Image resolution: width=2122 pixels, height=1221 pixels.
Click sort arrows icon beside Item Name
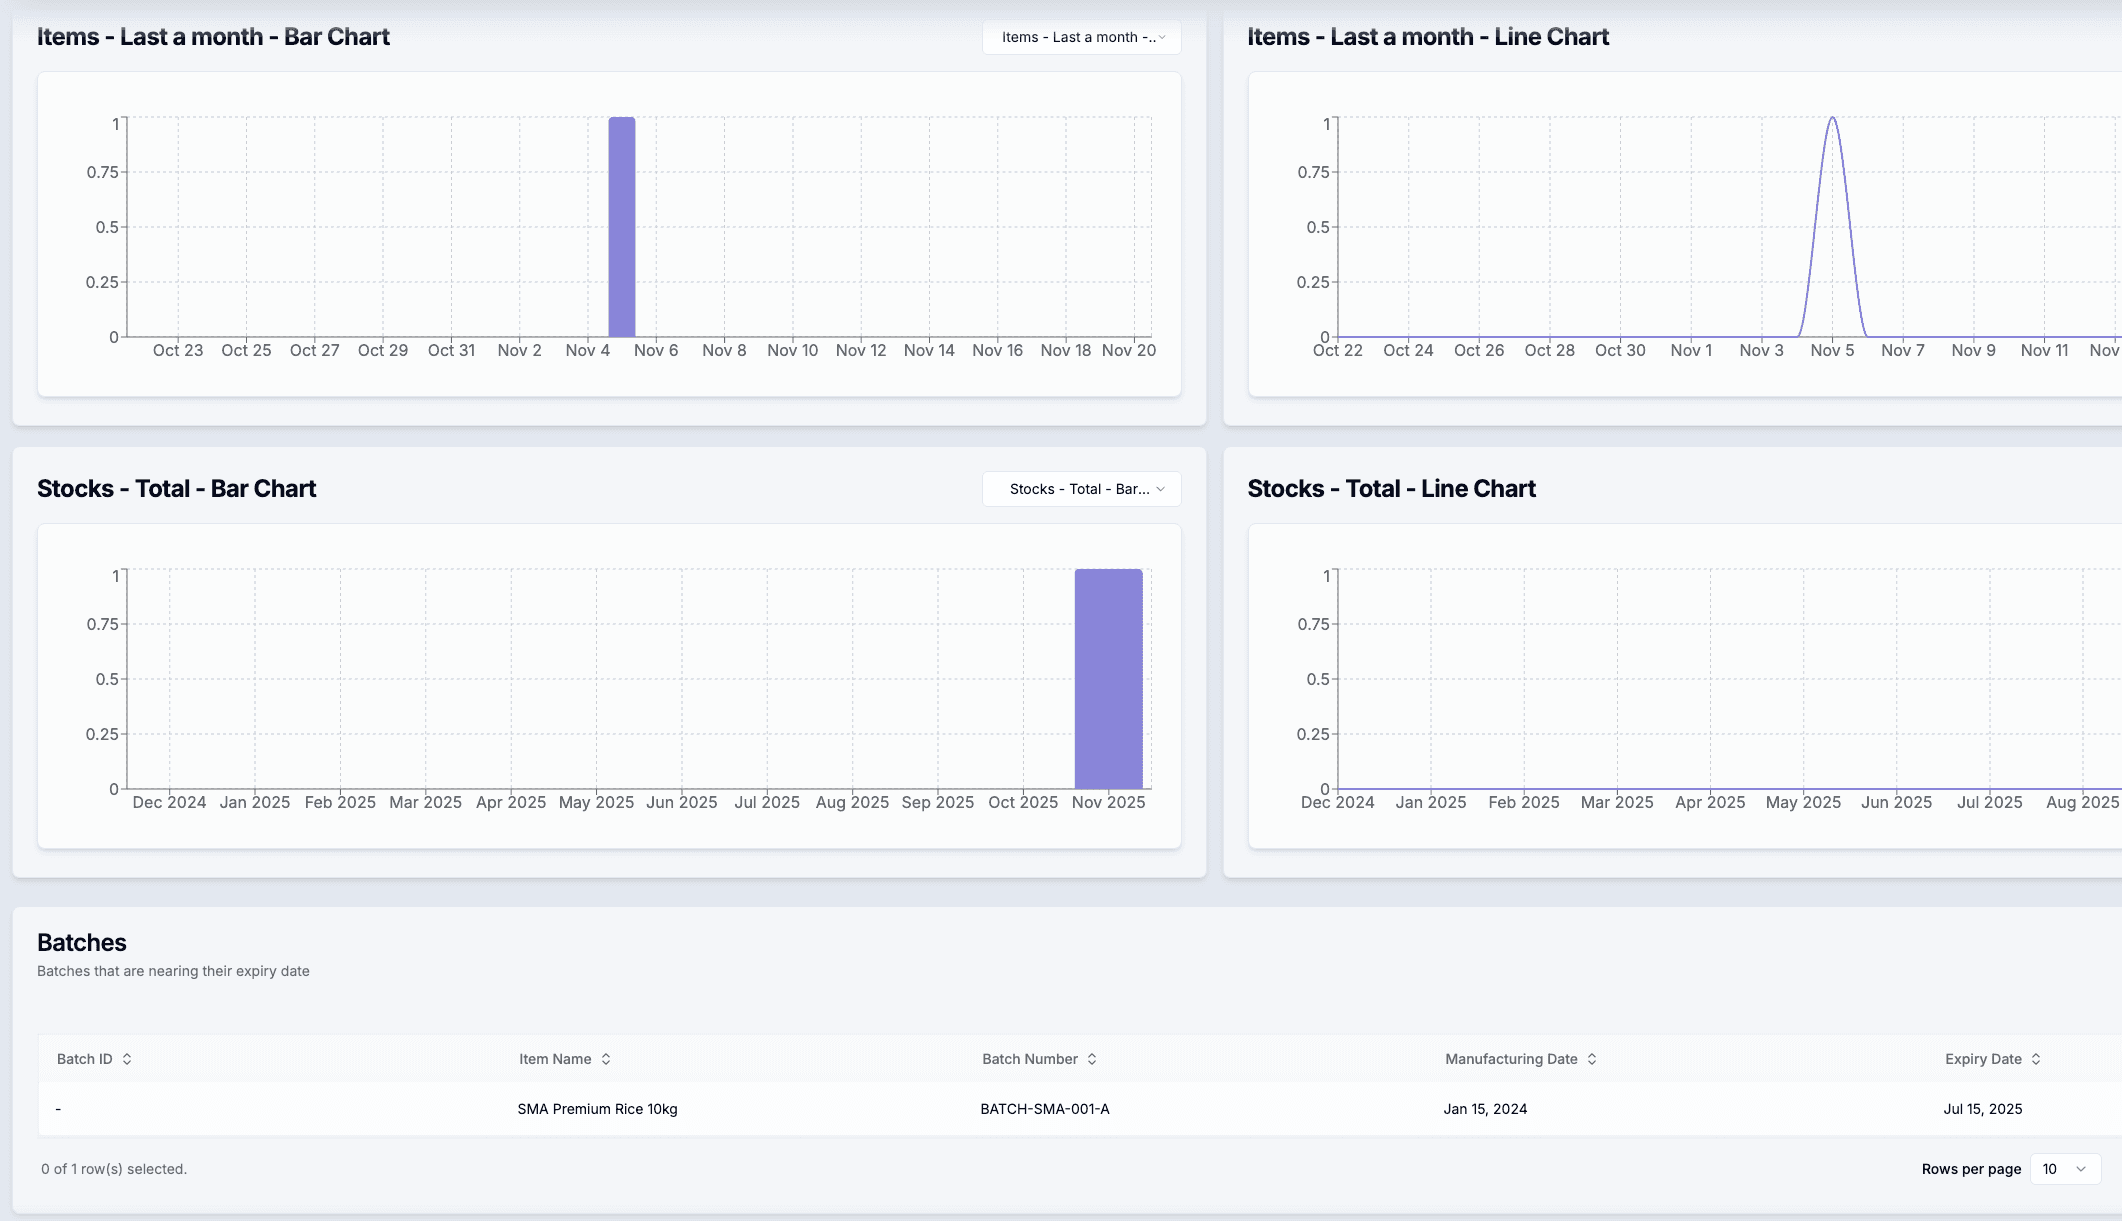click(606, 1059)
